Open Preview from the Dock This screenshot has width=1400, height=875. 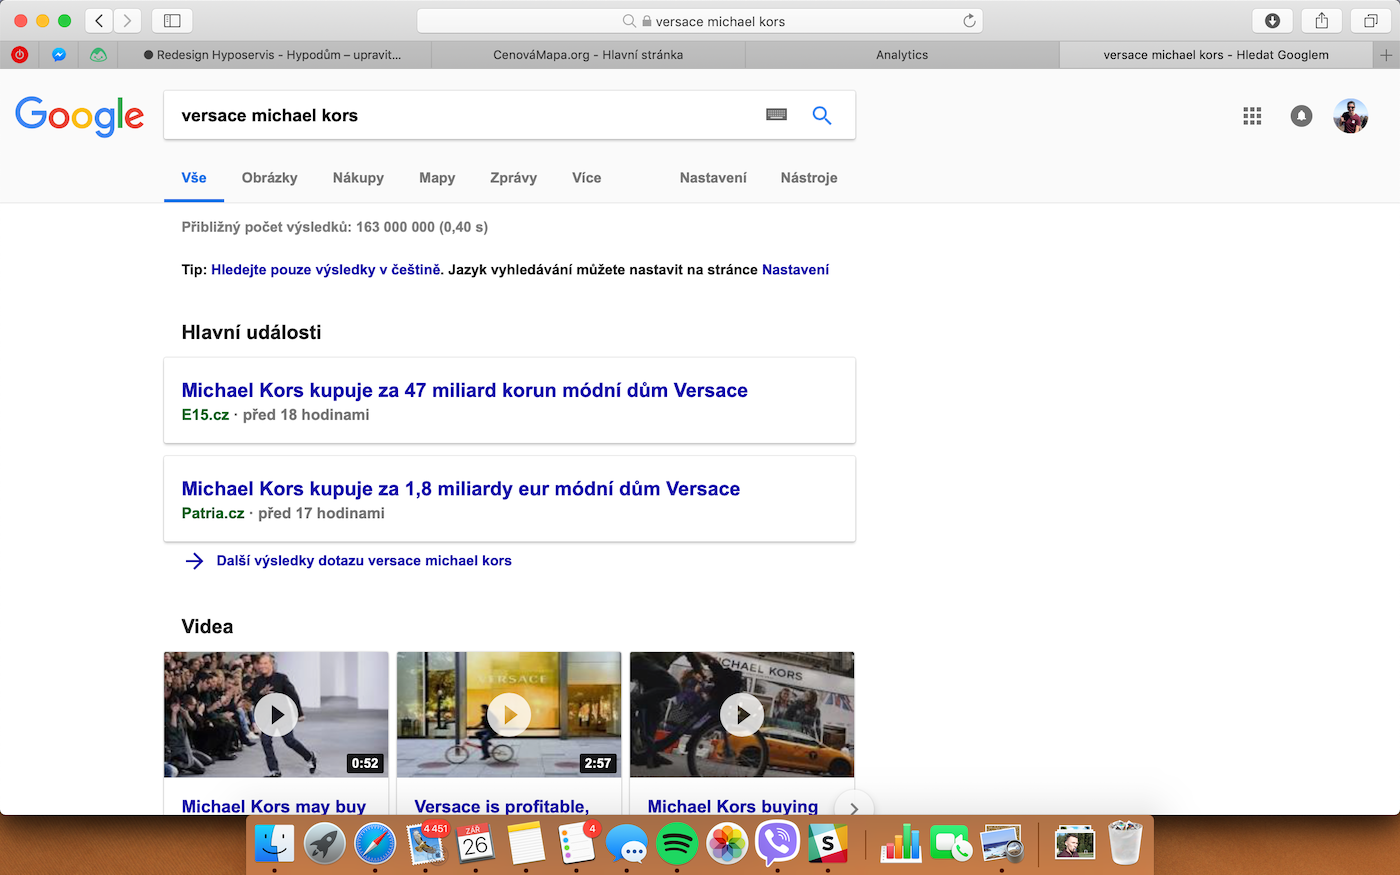(x=1002, y=844)
